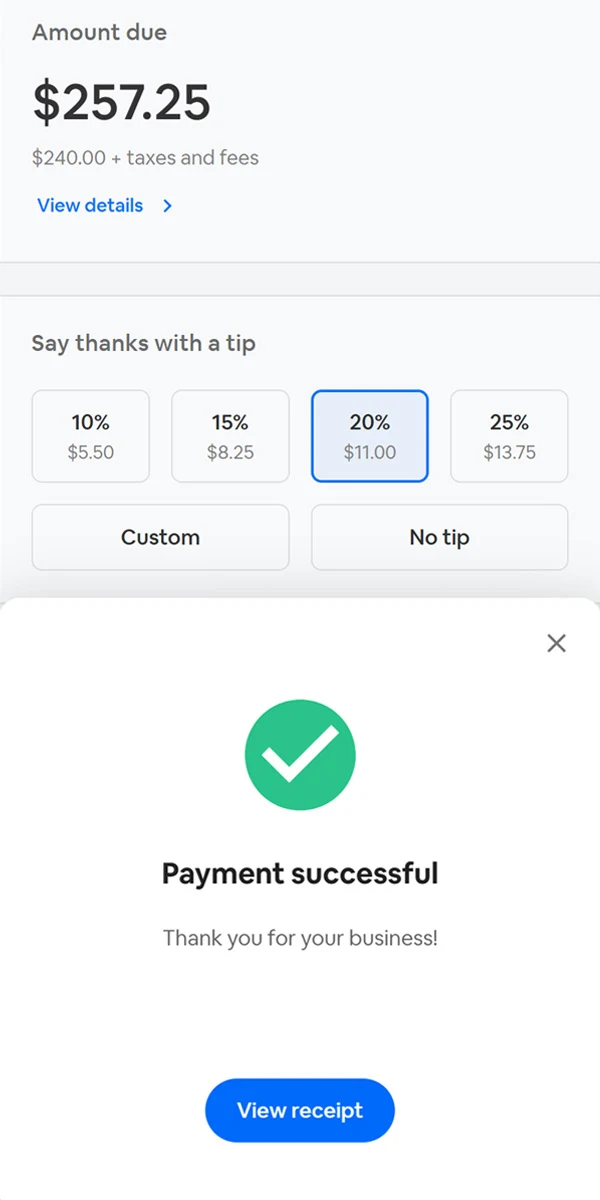Click the green checkmark success icon
Image resolution: width=600 pixels, height=1200 pixels.
coord(300,755)
